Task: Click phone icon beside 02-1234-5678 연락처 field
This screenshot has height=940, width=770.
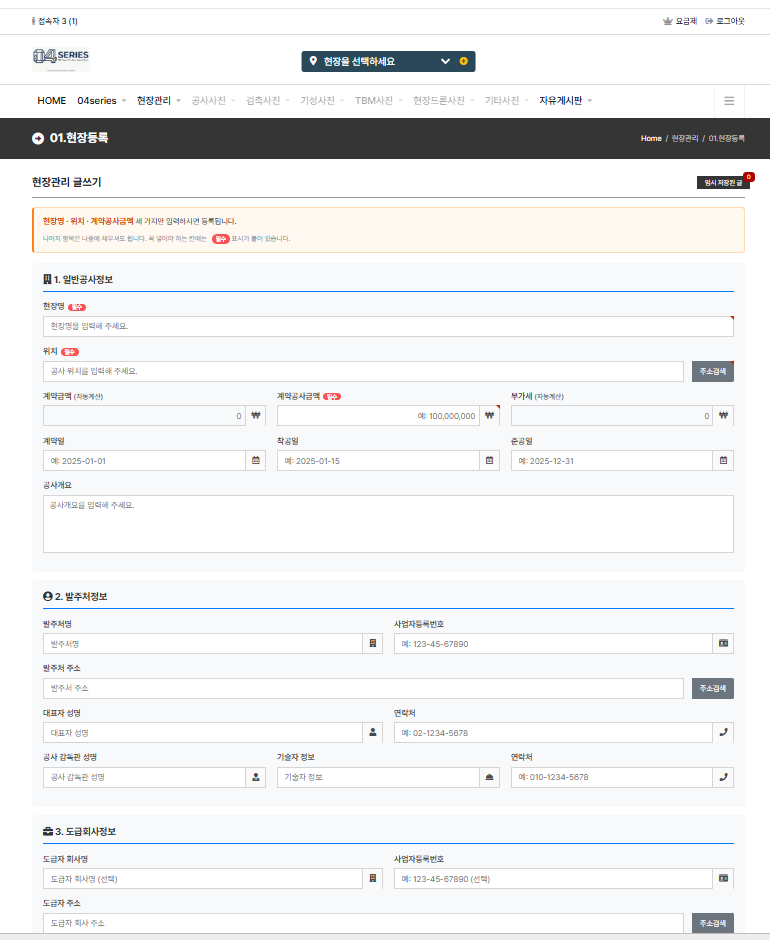Action: [723, 733]
